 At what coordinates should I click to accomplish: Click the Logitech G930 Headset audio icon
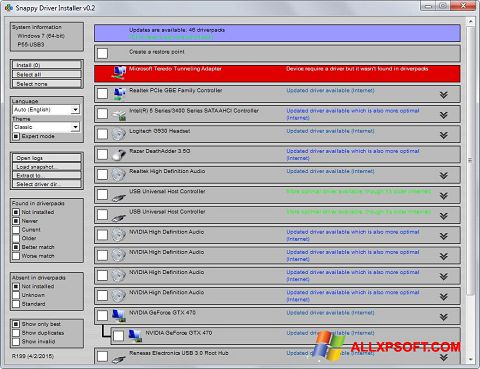tap(118, 134)
